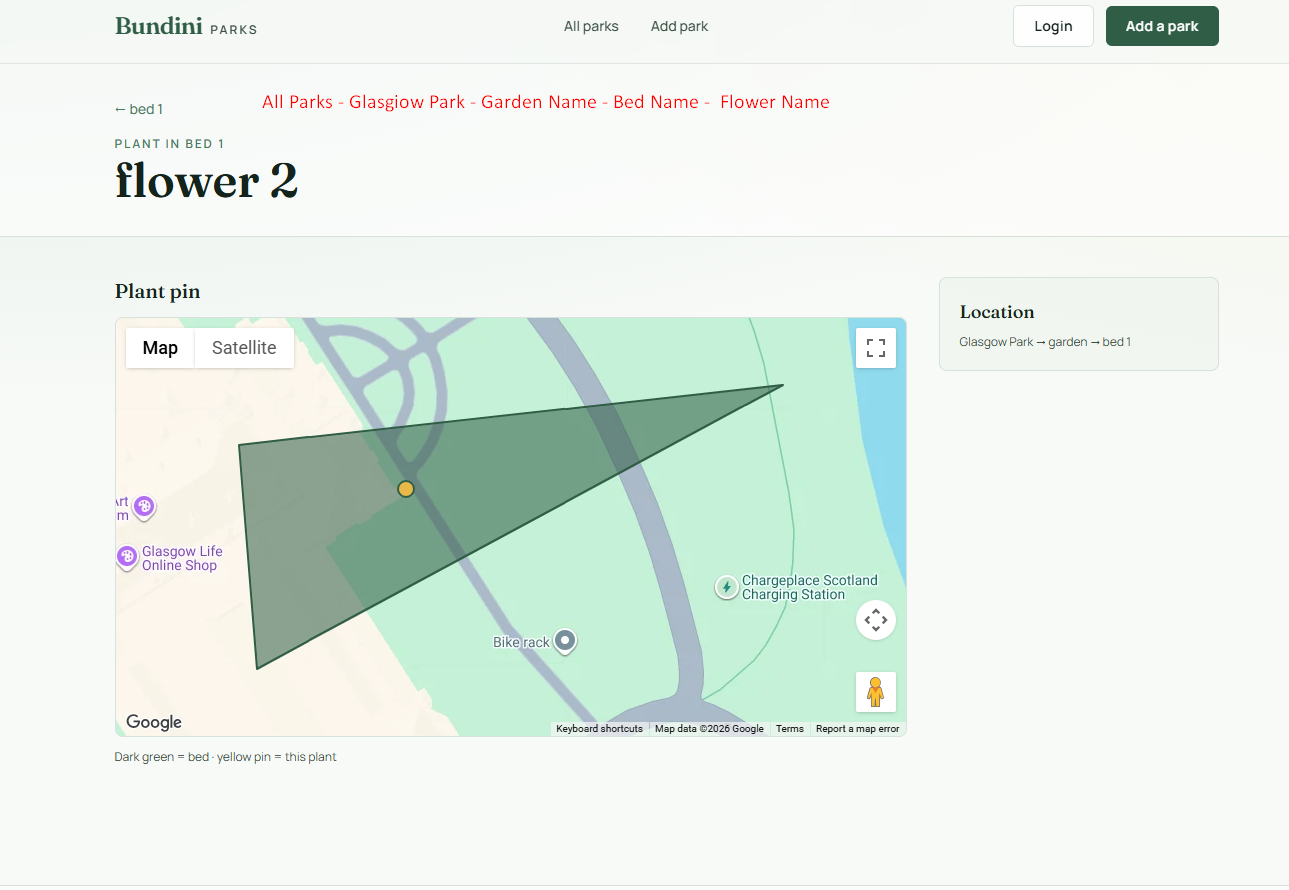Click the Google logo on map
The image size is (1289, 890).
pos(154,722)
